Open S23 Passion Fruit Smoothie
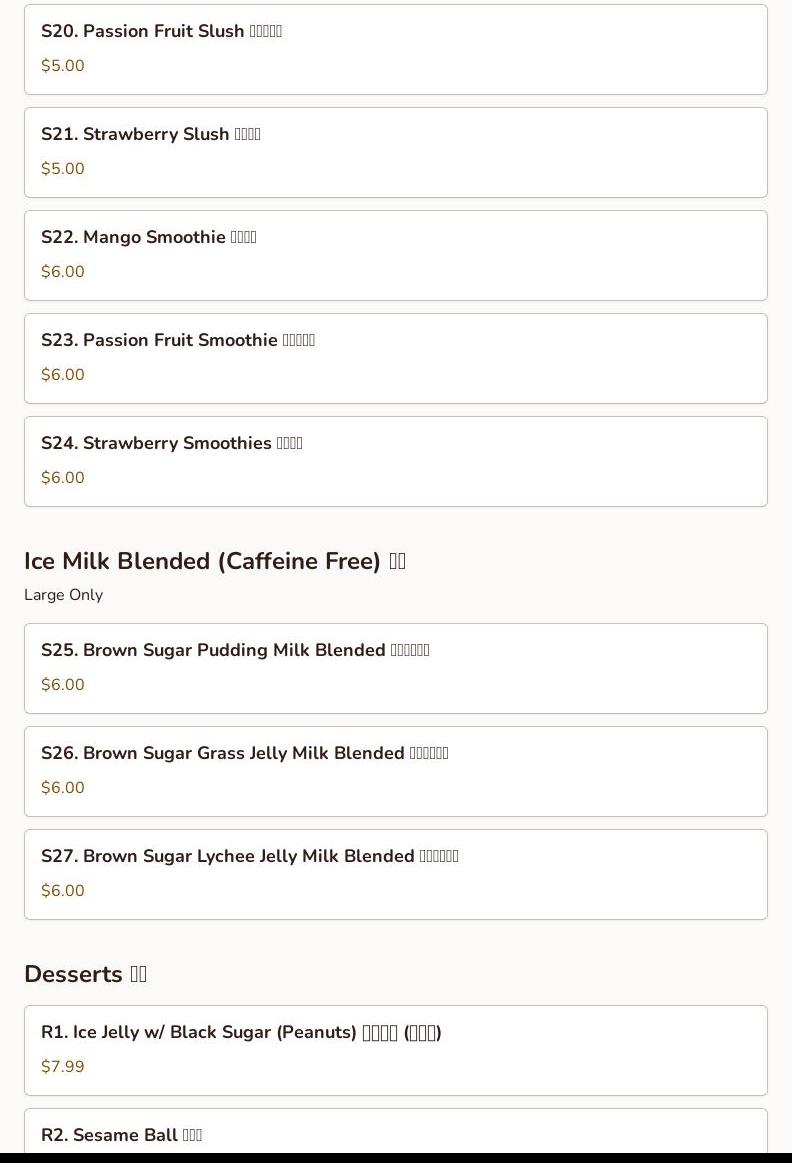792x1163 pixels. 395,358
